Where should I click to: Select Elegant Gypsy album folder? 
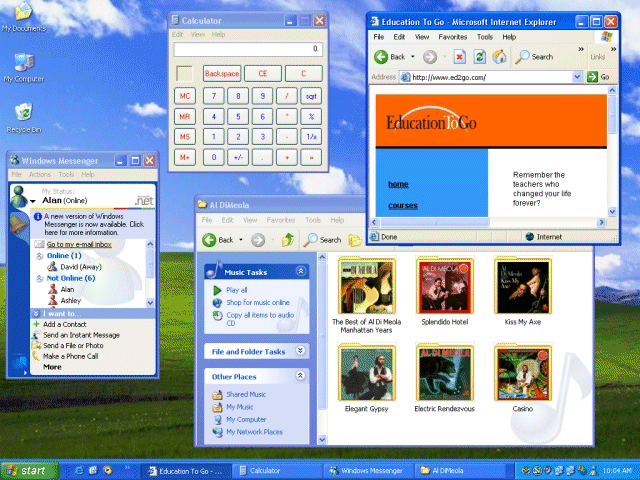(x=367, y=378)
